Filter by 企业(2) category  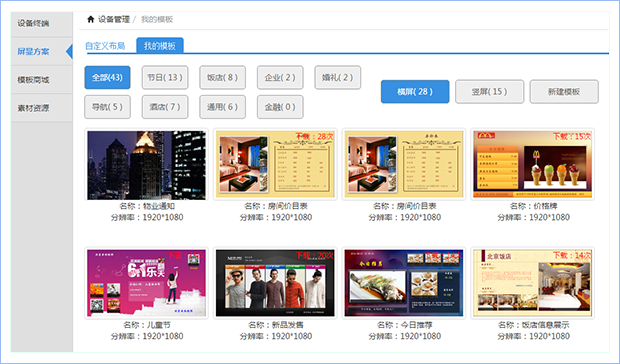coord(280,77)
